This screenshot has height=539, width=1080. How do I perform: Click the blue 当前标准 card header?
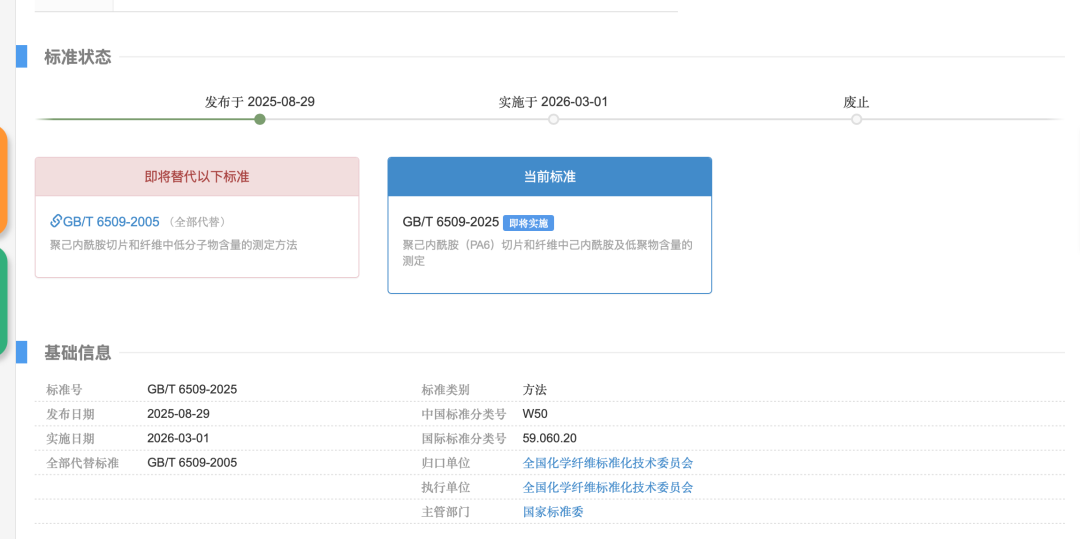coord(549,176)
